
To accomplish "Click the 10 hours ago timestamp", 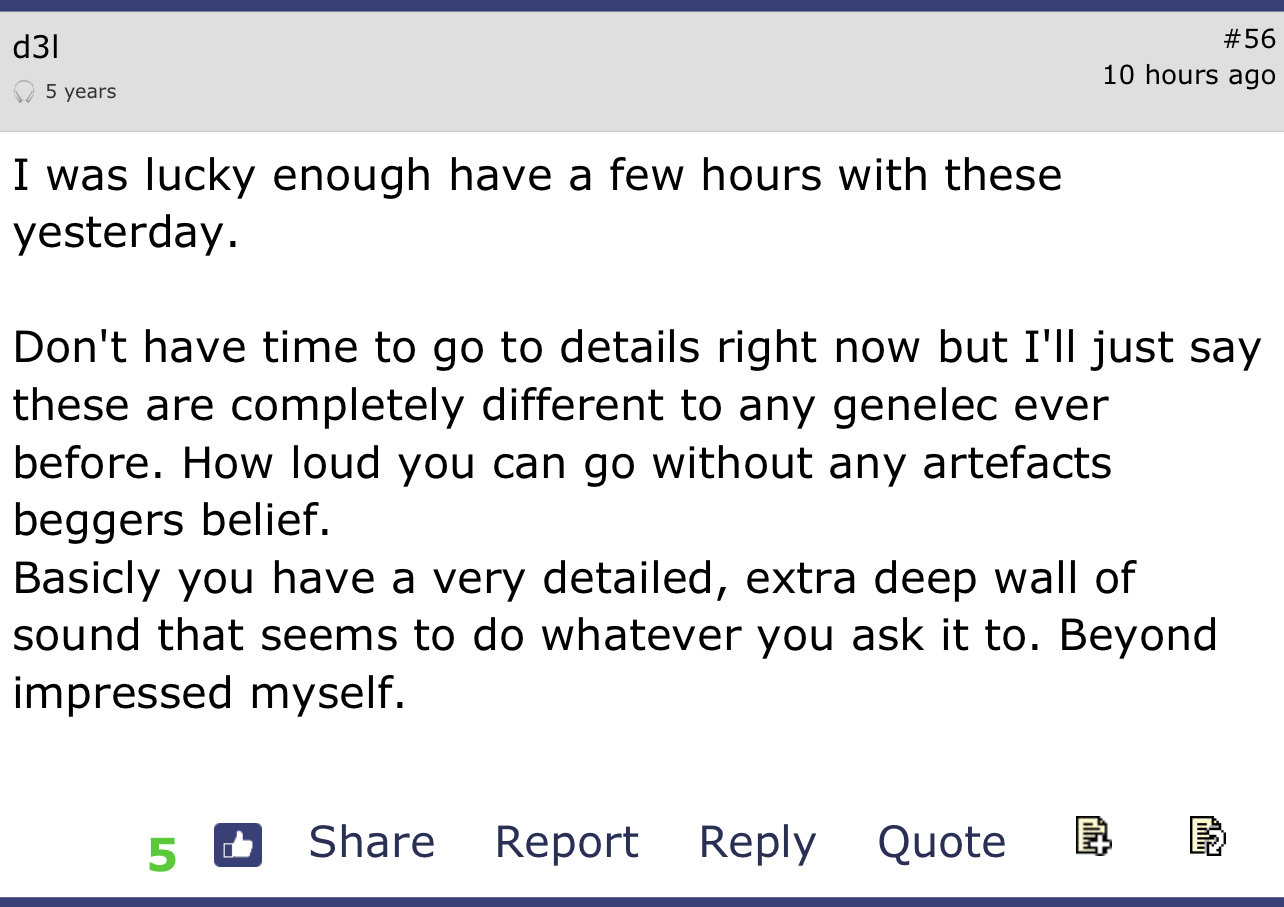I will pyautogui.click(x=1189, y=75).
